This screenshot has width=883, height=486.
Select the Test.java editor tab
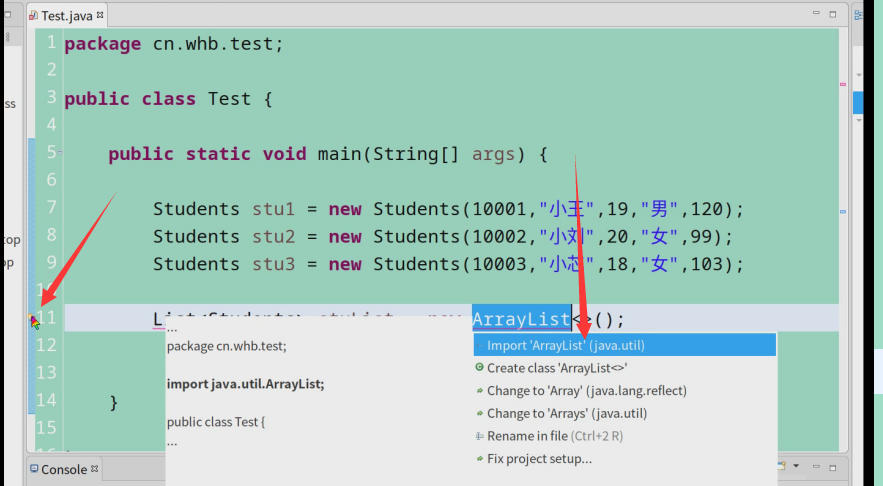coord(66,16)
